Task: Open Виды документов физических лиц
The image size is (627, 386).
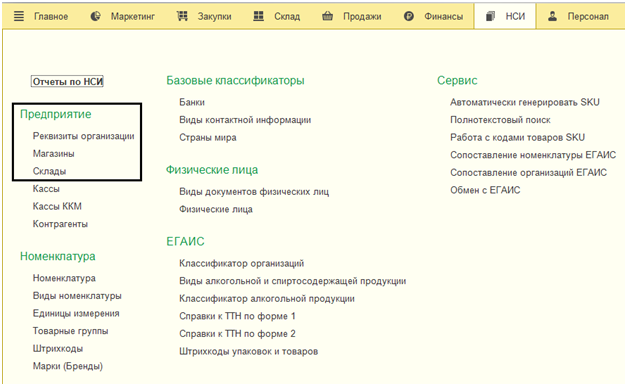Action: click(x=254, y=192)
